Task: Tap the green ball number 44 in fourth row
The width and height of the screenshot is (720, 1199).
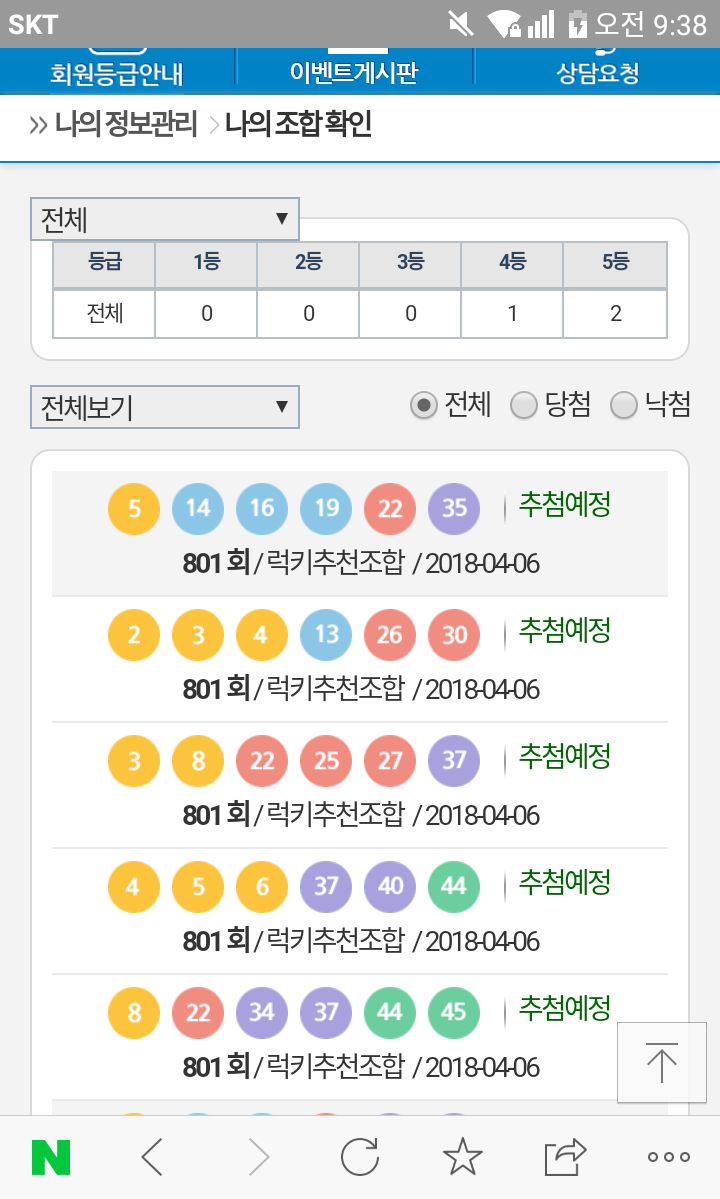Action: pos(453,886)
